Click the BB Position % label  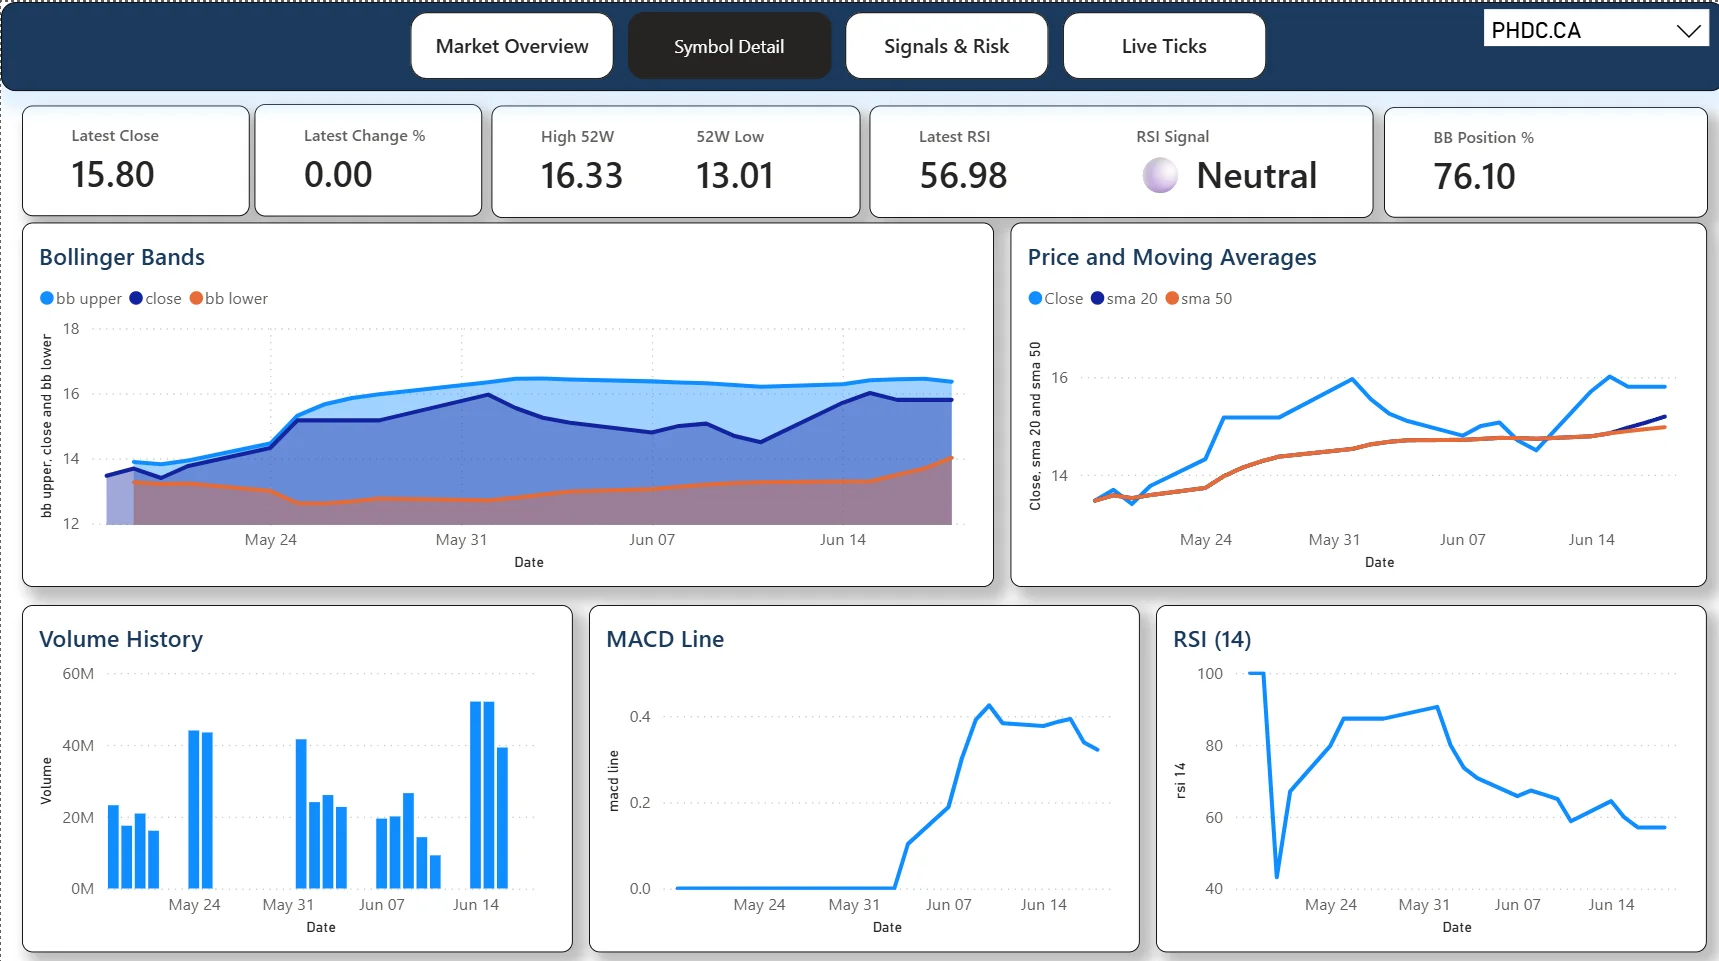pos(1483,138)
